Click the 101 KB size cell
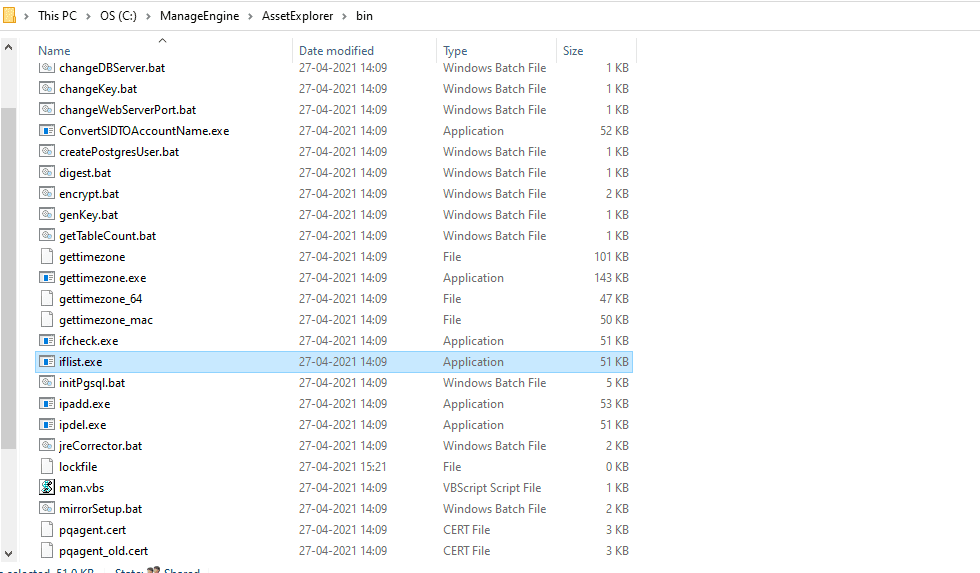The image size is (980, 573). [x=611, y=256]
